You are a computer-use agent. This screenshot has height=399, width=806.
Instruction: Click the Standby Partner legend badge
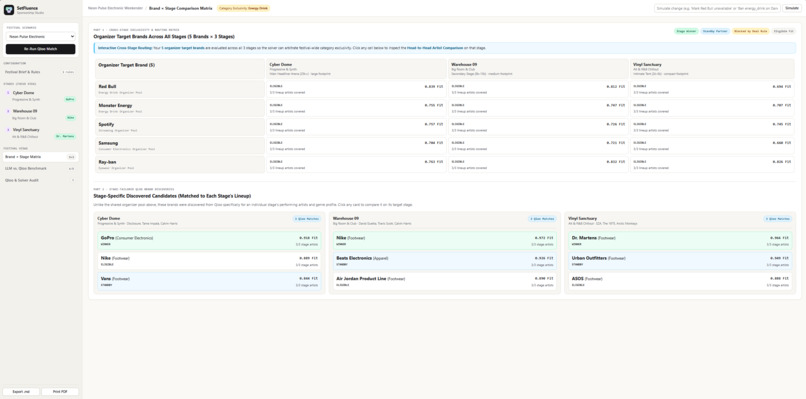[716, 31]
